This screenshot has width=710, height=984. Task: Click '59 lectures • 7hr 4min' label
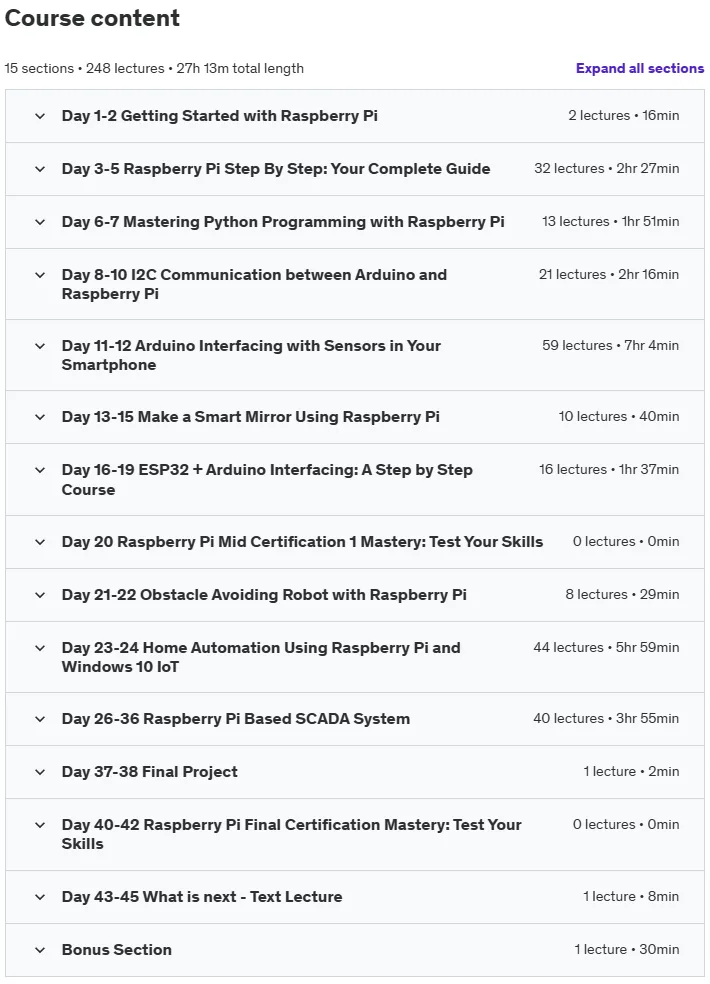(610, 346)
